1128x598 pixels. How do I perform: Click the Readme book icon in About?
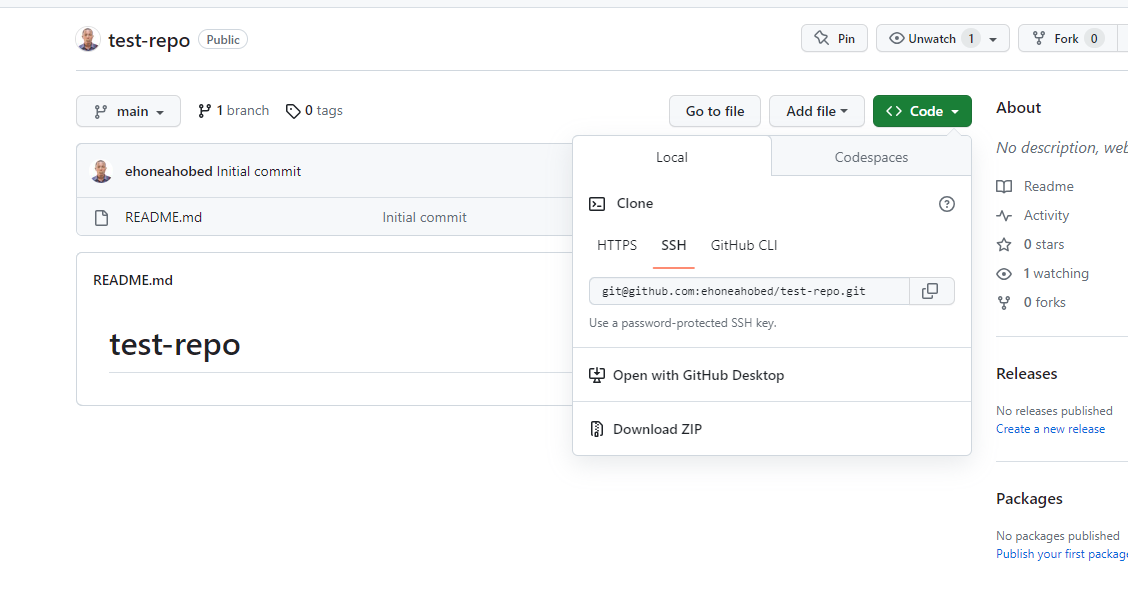point(1004,186)
